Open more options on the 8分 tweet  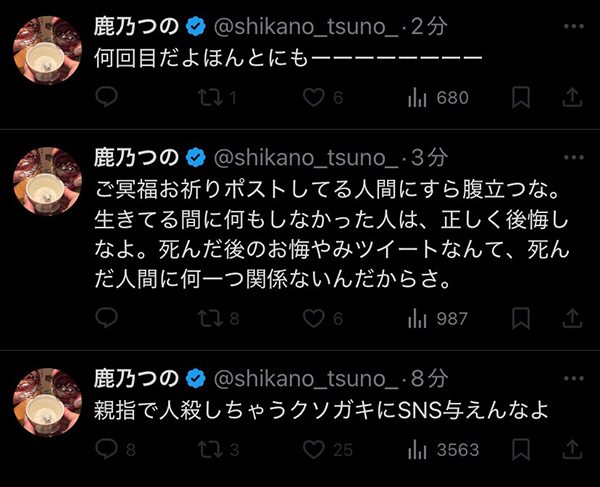pos(572,376)
